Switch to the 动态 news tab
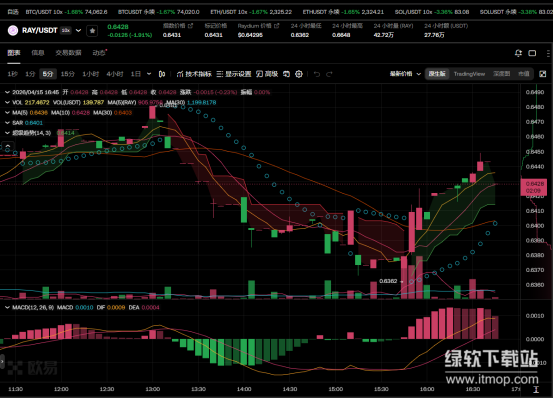Image resolution: width=553 pixels, height=399 pixels. 99,53
